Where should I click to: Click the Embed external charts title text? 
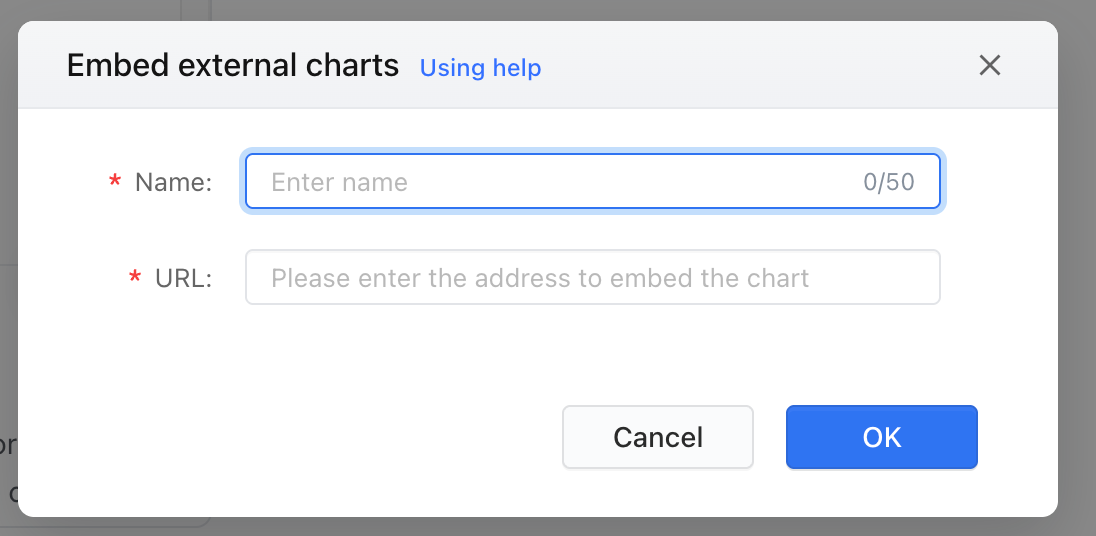(x=233, y=66)
